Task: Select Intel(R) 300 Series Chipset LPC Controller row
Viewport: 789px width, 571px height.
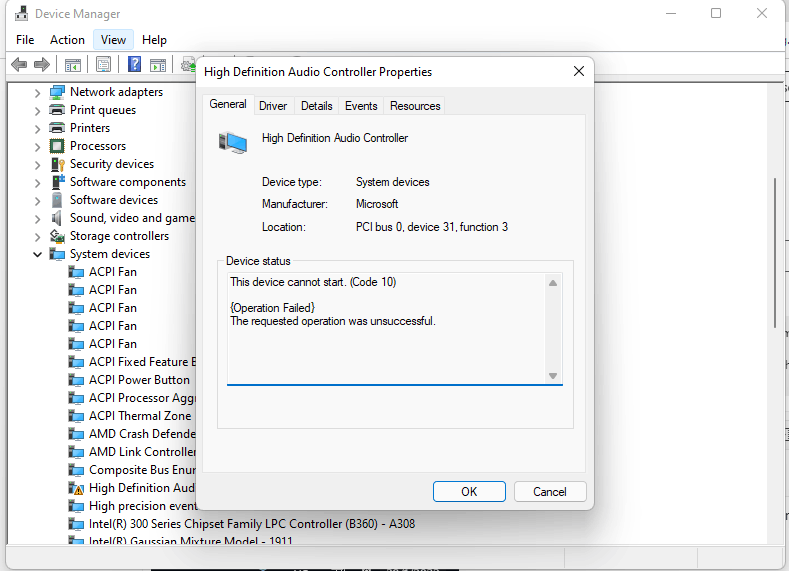Action: tap(252, 524)
